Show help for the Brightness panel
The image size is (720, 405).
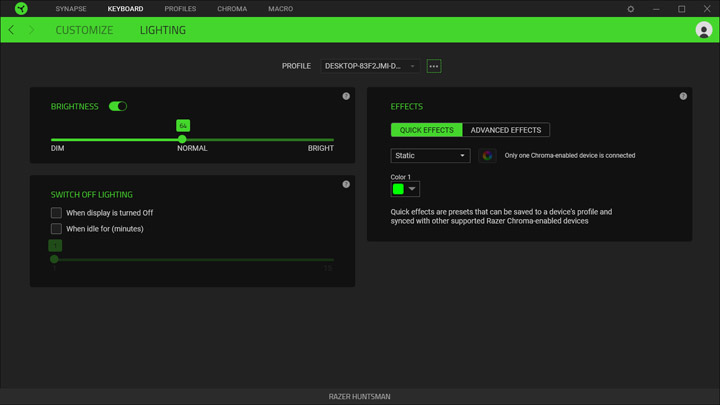(346, 96)
